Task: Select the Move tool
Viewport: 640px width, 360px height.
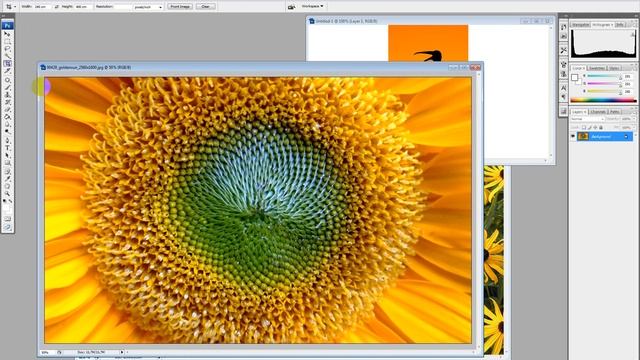Action: 7,34
